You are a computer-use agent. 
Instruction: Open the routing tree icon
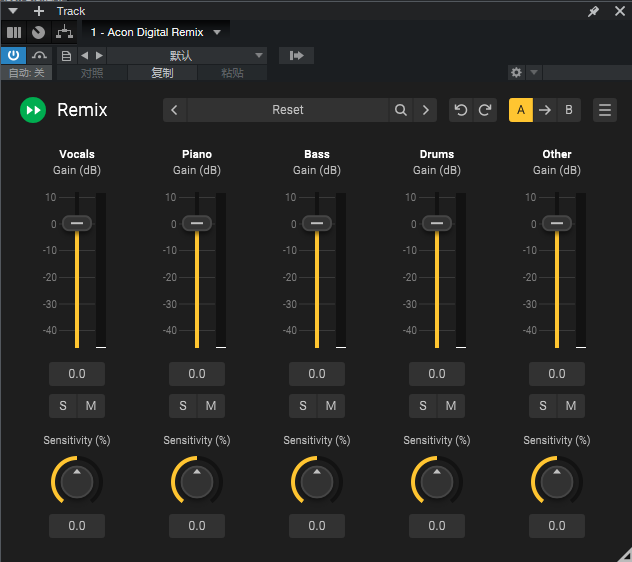[x=64, y=32]
